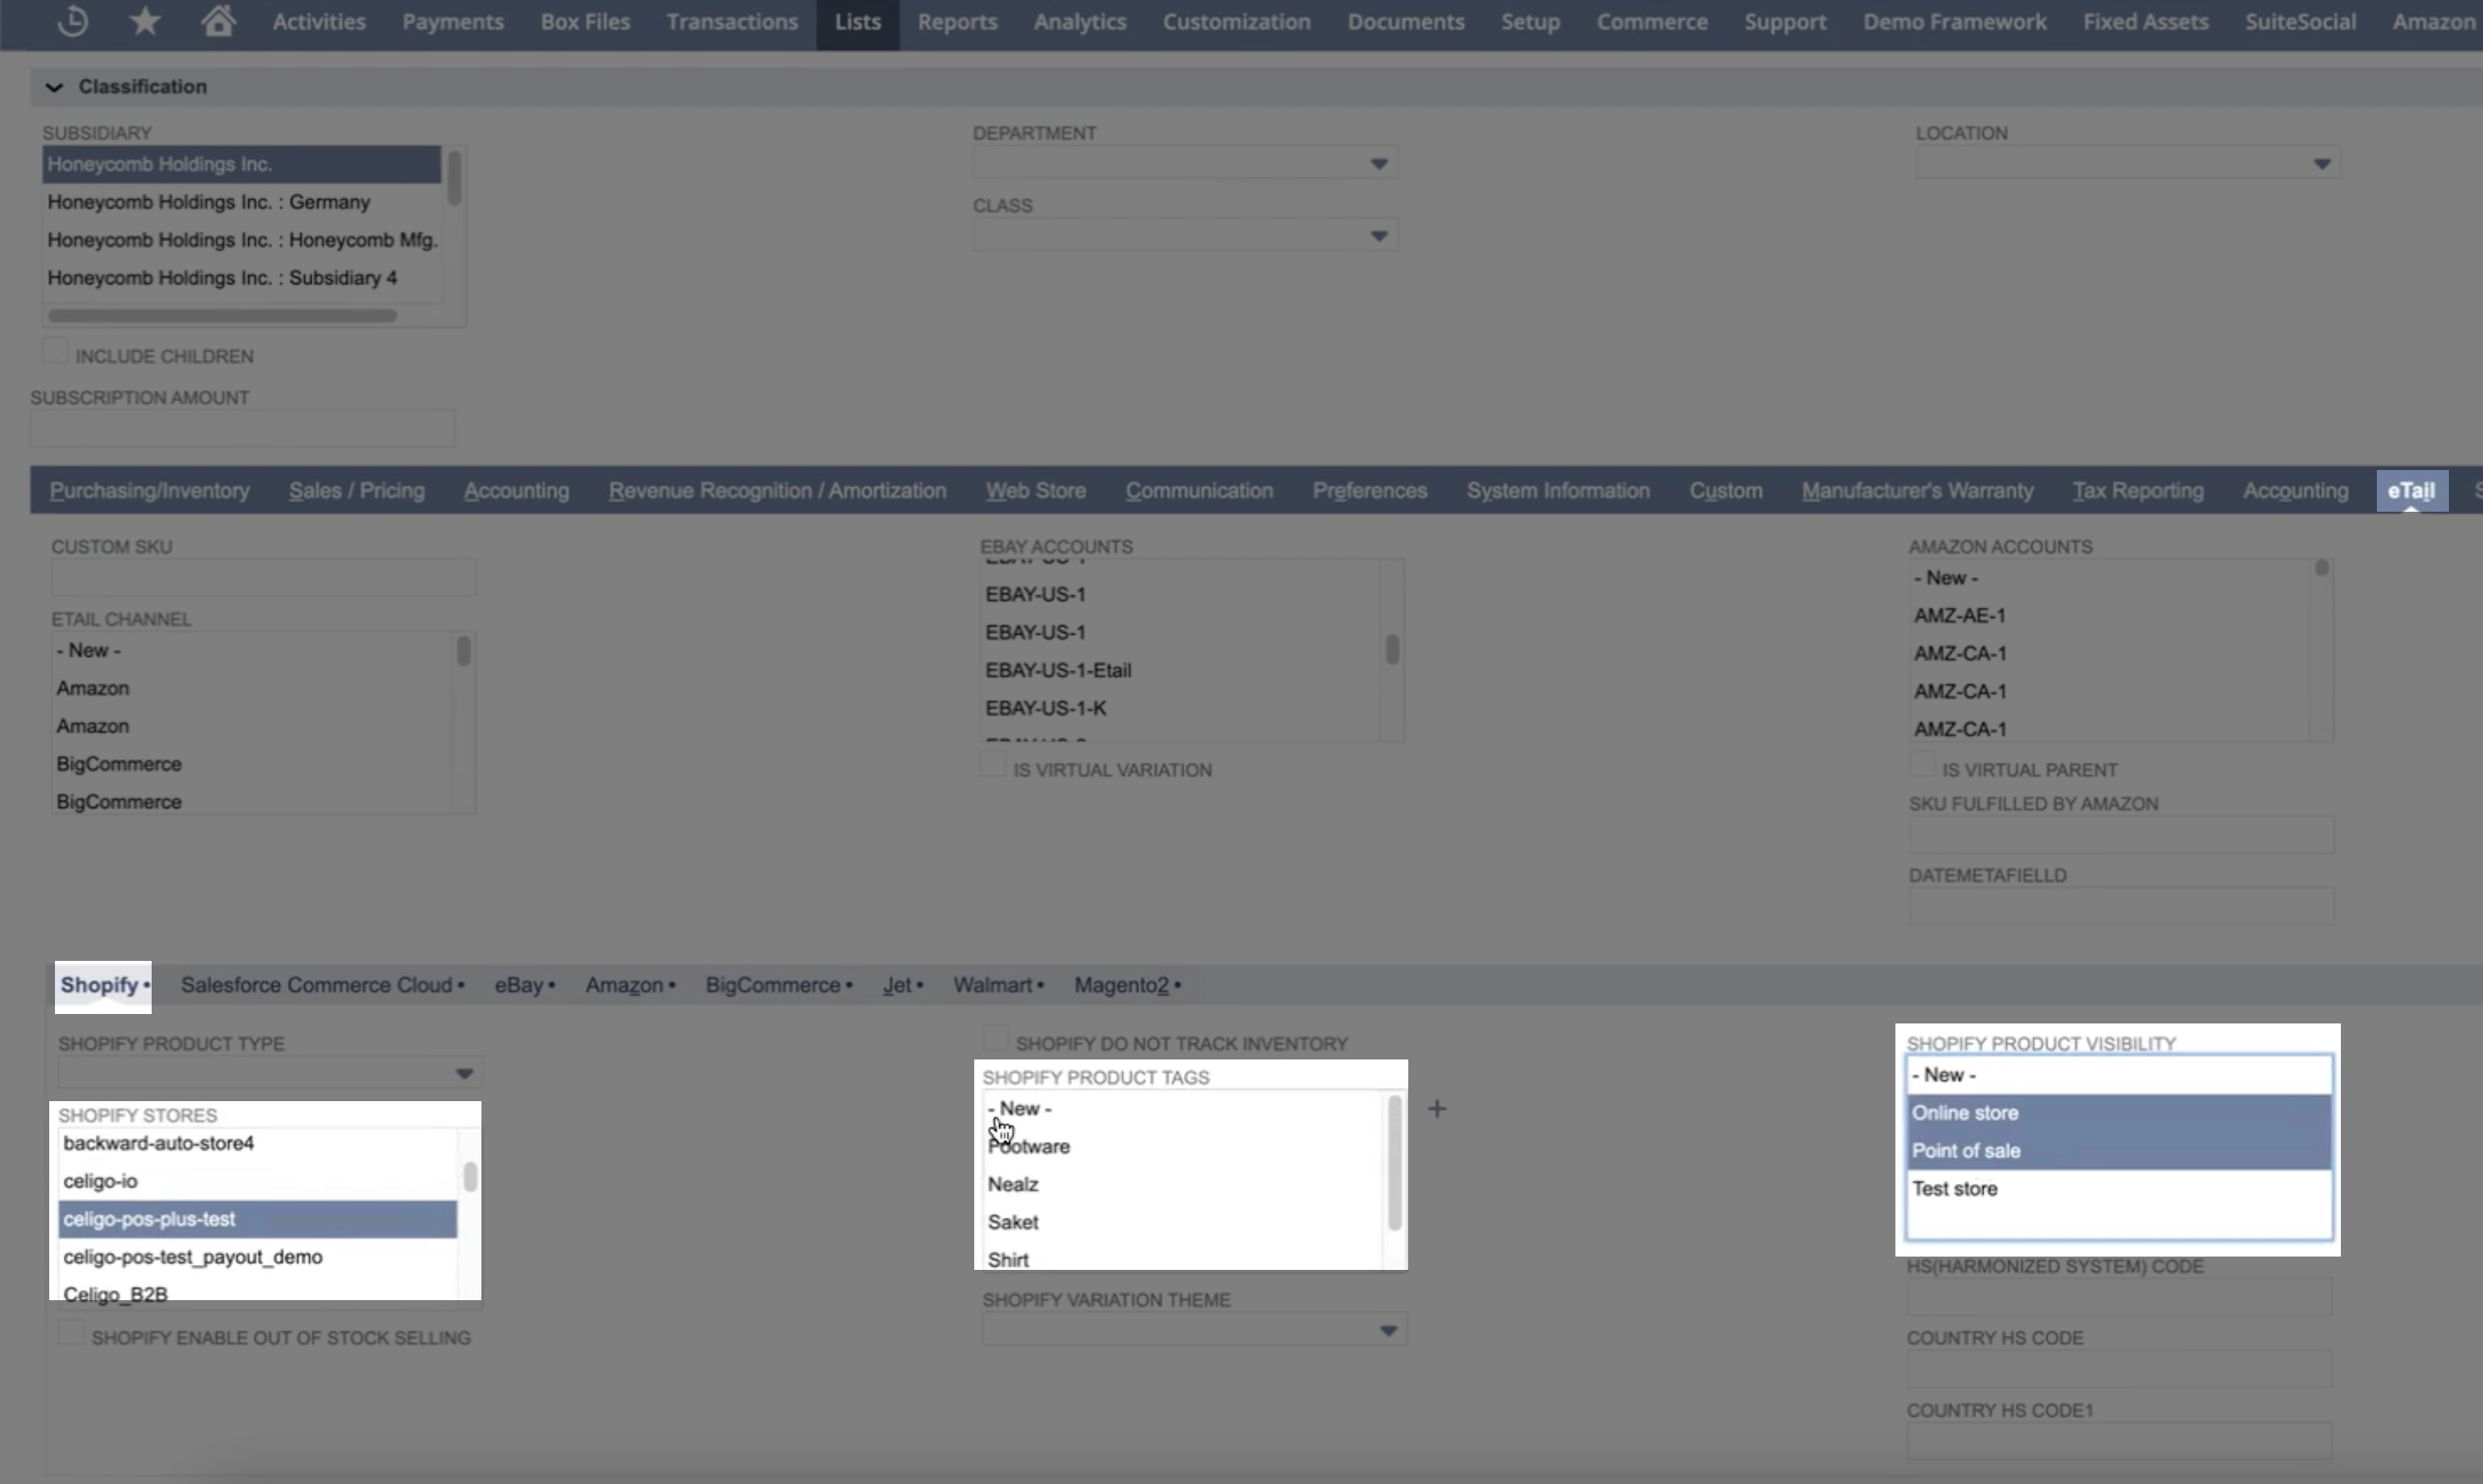The width and height of the screenshot is (2483, 1484).
Task: Enable Shopify Do Not Track Inventory
Action: [x=995, y=1039]
